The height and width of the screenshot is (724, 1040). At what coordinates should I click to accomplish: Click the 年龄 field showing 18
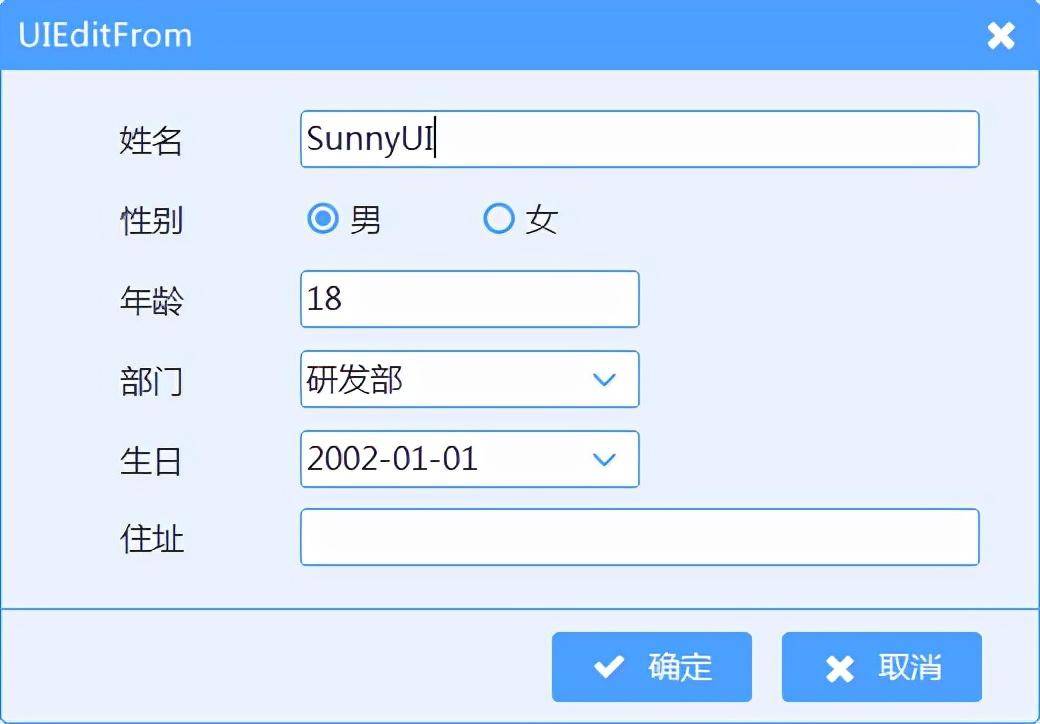pos(470,299)
